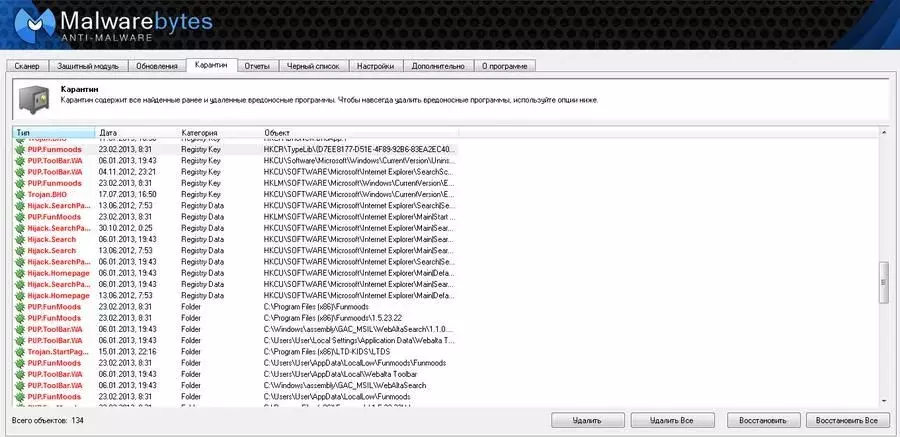The image size is (900, 437).
Task: Click the Восстановить Все button
Action: (847, 420)
